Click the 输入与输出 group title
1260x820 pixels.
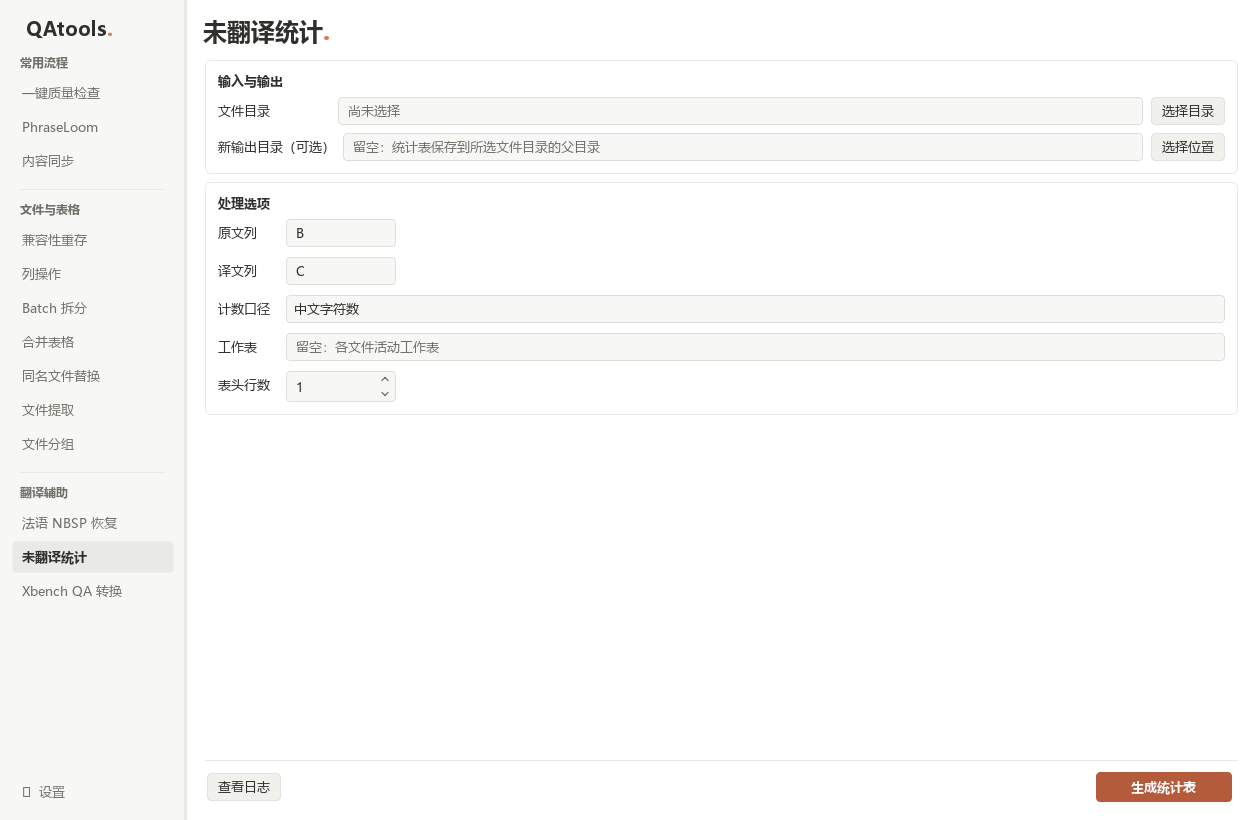[x=250, y=82]
